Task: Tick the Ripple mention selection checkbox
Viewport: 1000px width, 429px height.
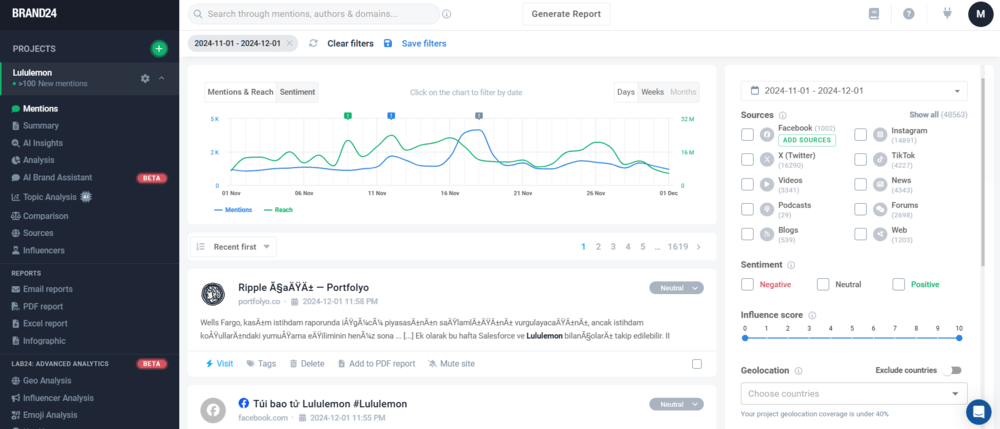Action: (697, 364)
